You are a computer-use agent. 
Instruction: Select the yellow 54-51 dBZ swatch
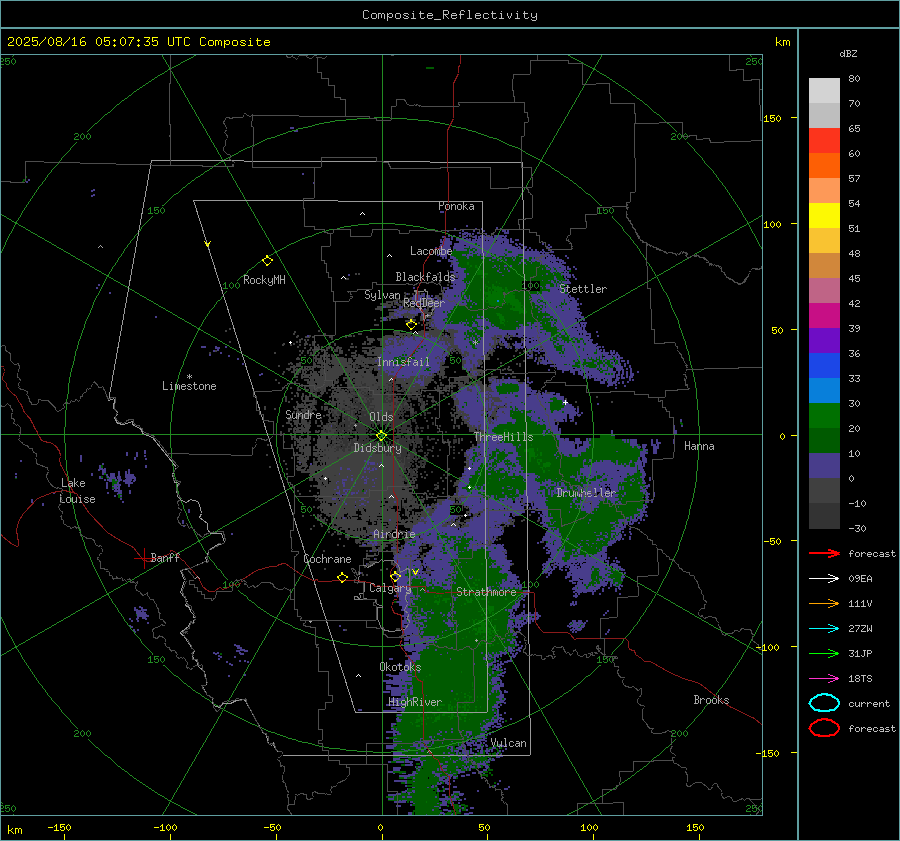tap(824, 216)
